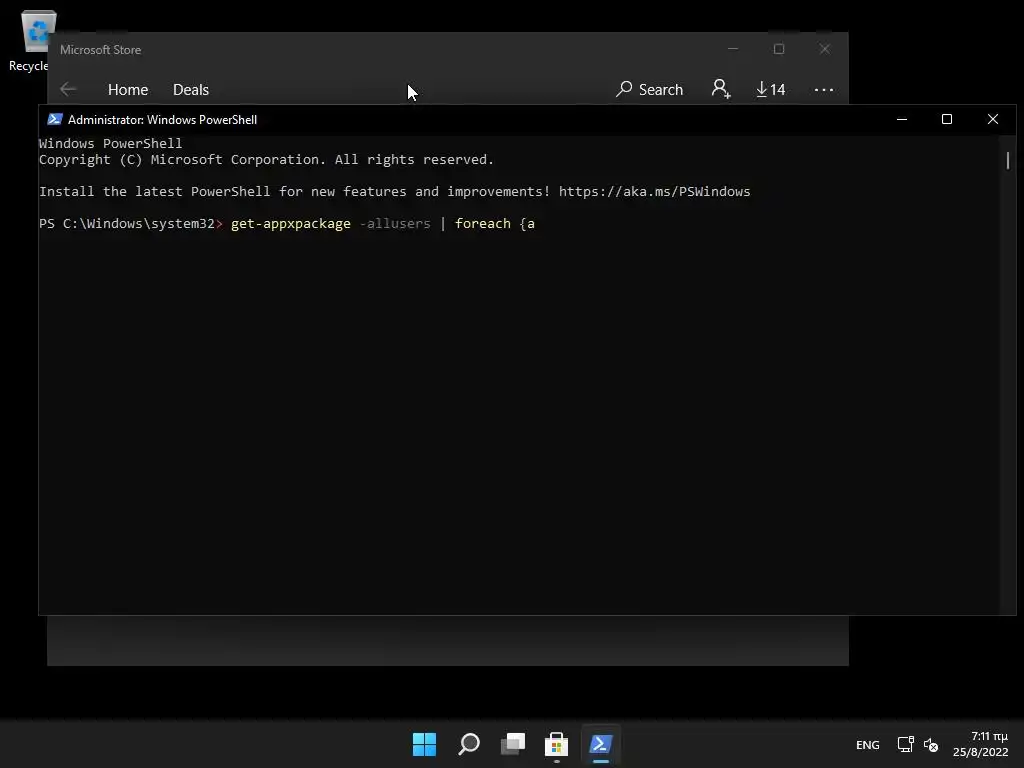
Task: Click the Administrator: Windows PowerShell title text
Action: [x=163, y=120]
